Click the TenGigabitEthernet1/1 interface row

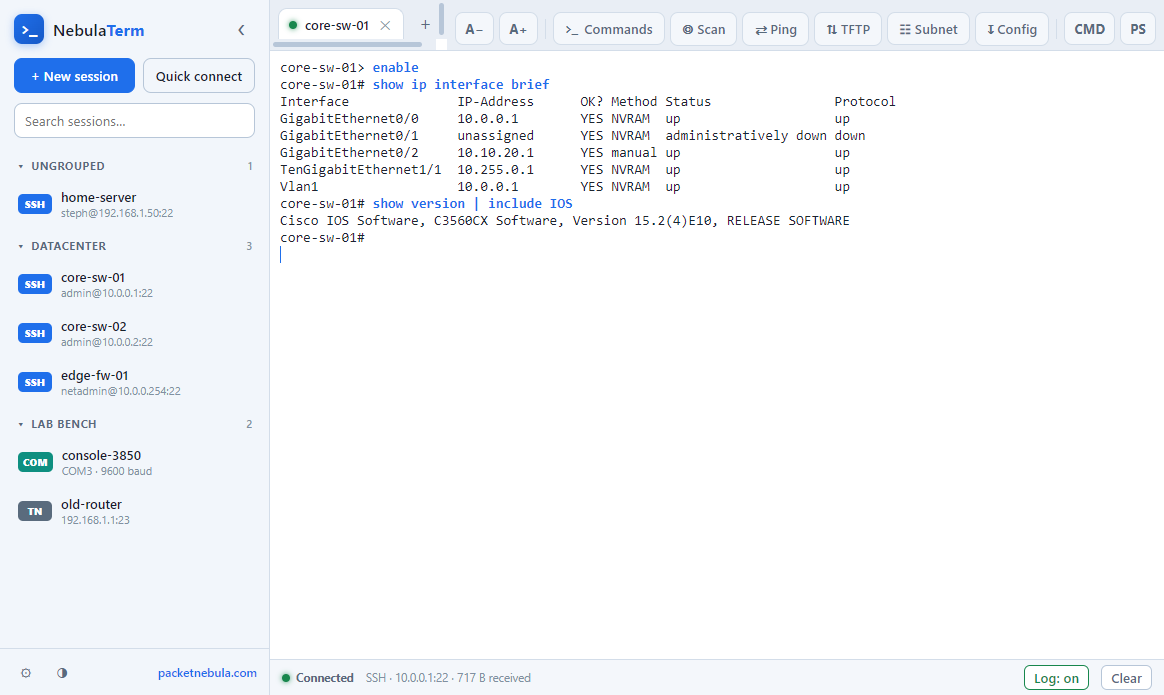point(565,170)
